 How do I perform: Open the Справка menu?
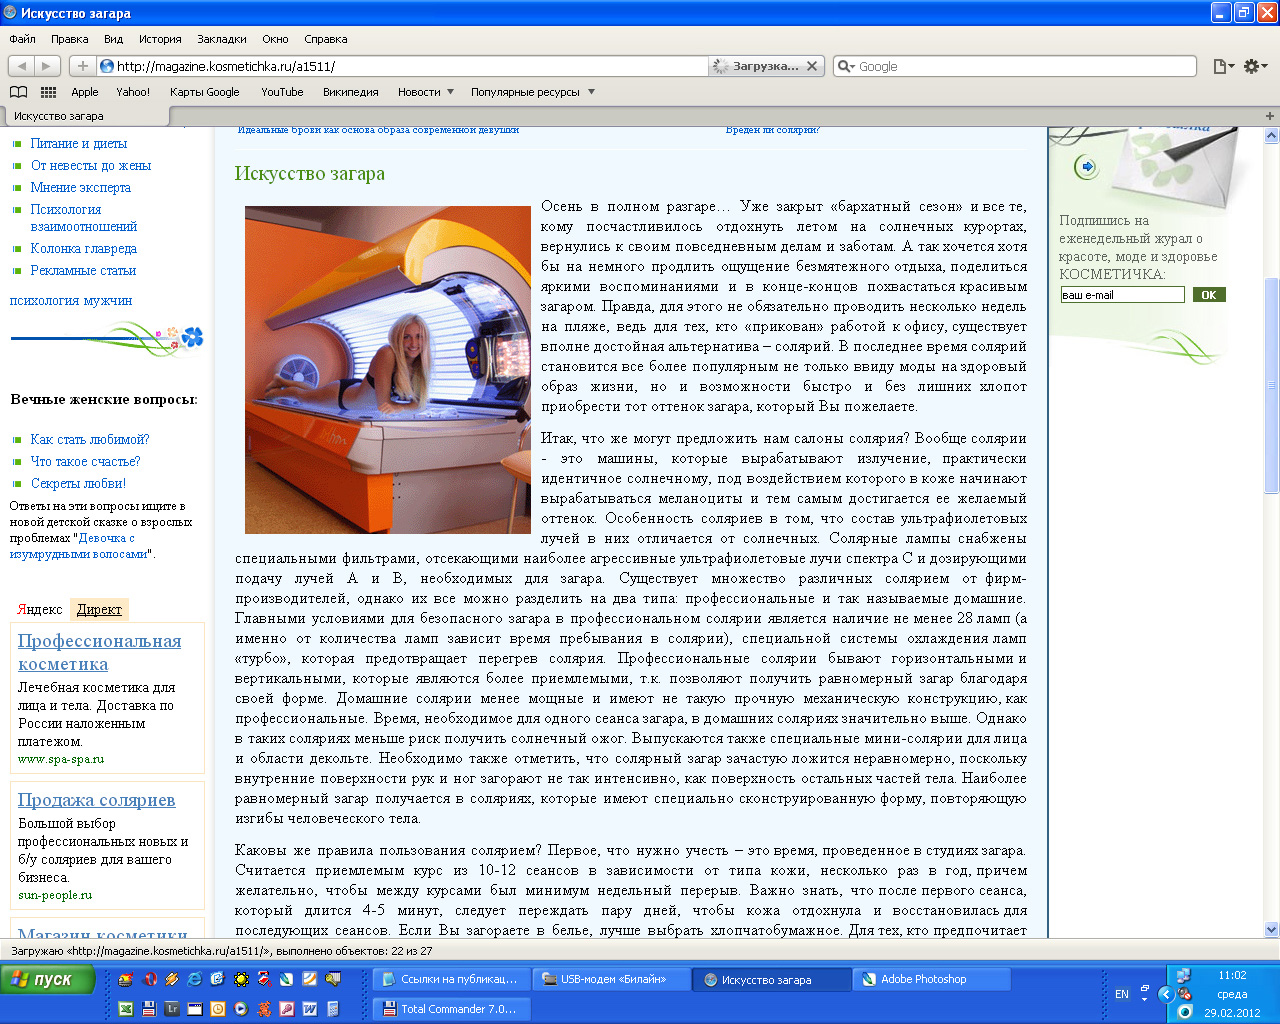[326, 39]
